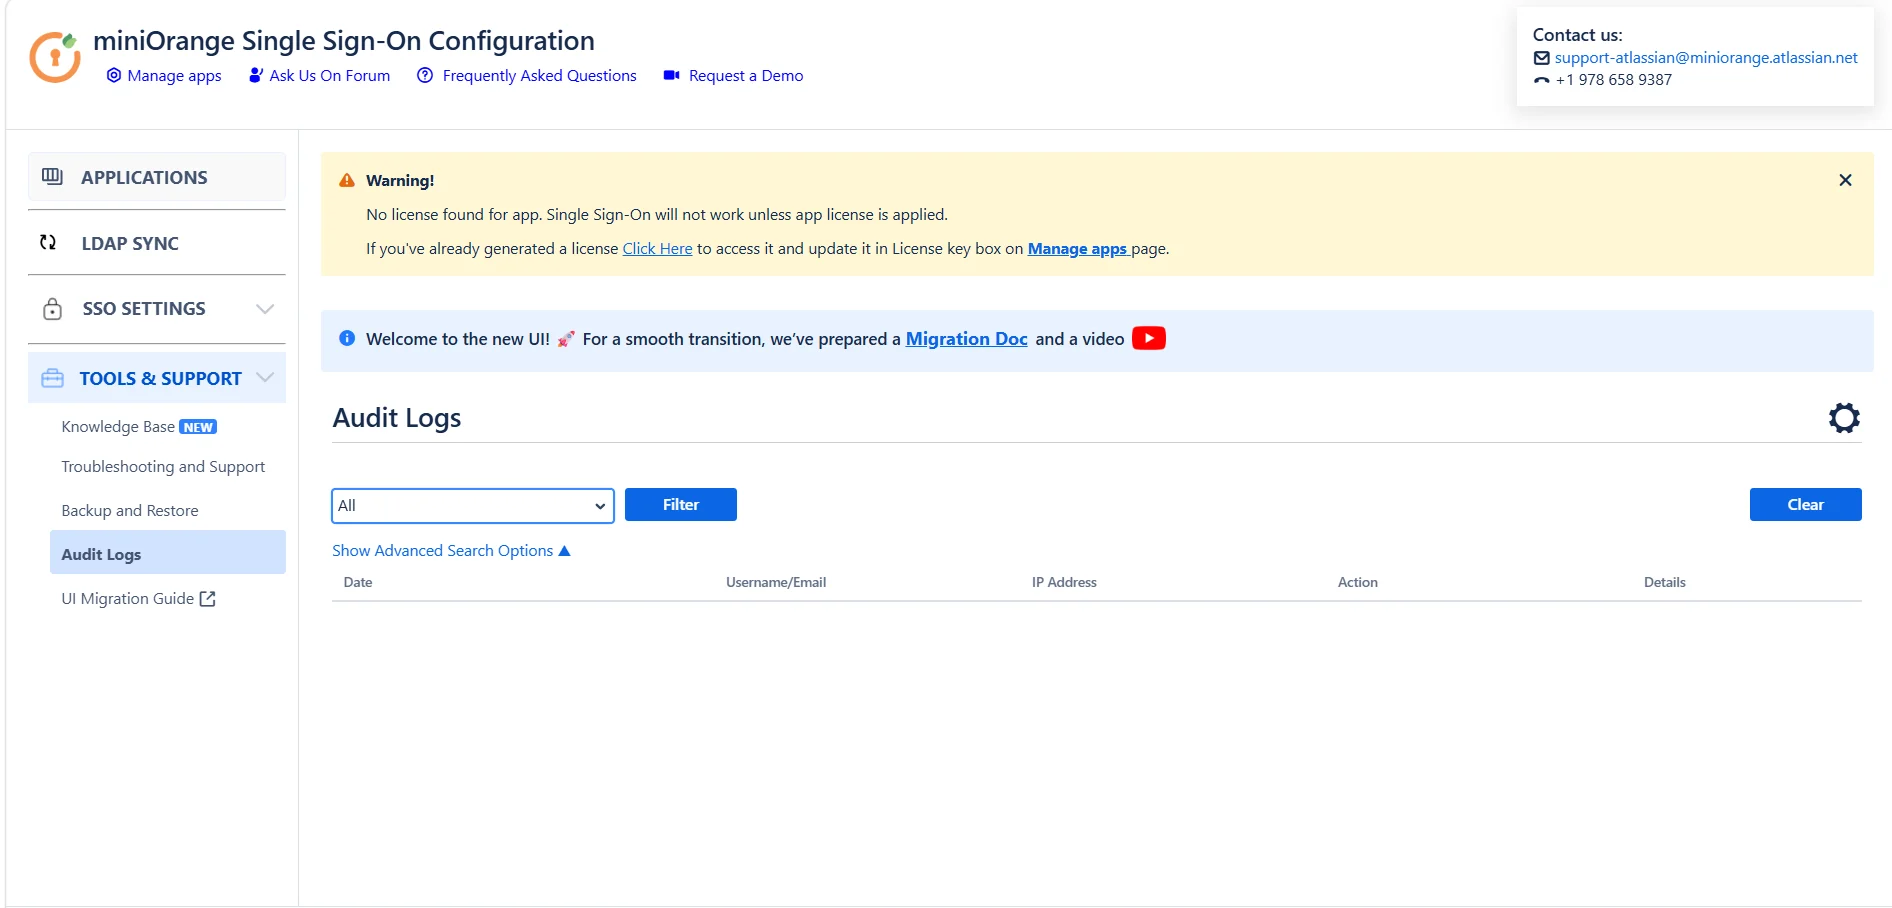1892x908 pixels.
Task: Open Knowledge Base page
Action: [x=118, y=427]
